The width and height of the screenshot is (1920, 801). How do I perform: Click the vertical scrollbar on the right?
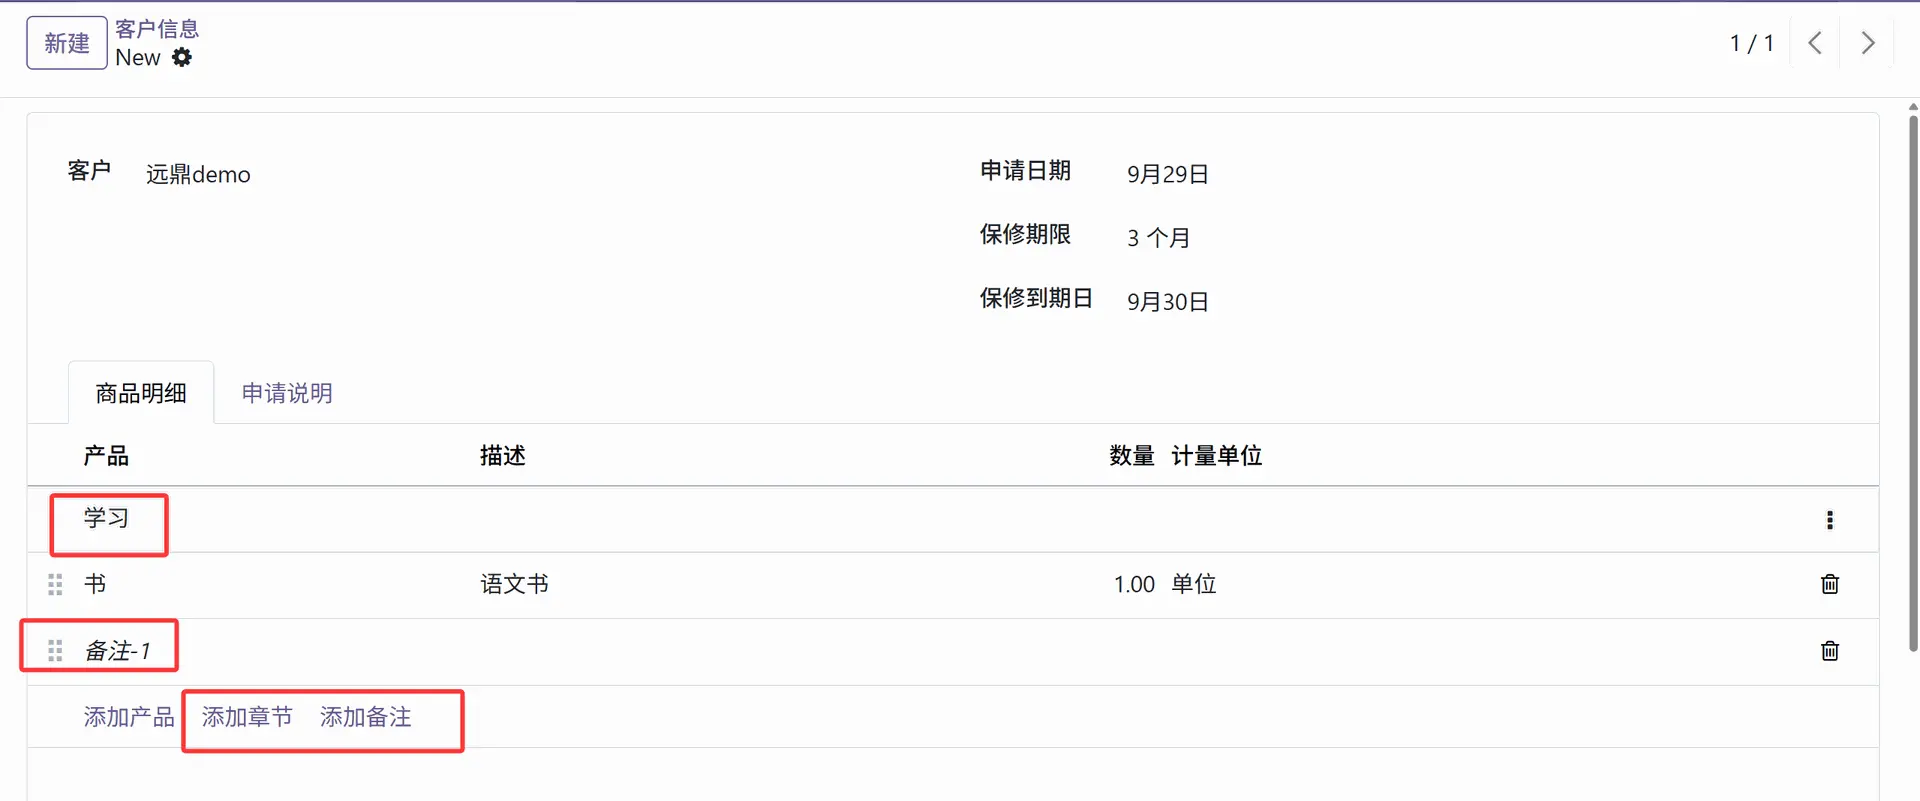pyautogui.click(x=1912, y=380)
